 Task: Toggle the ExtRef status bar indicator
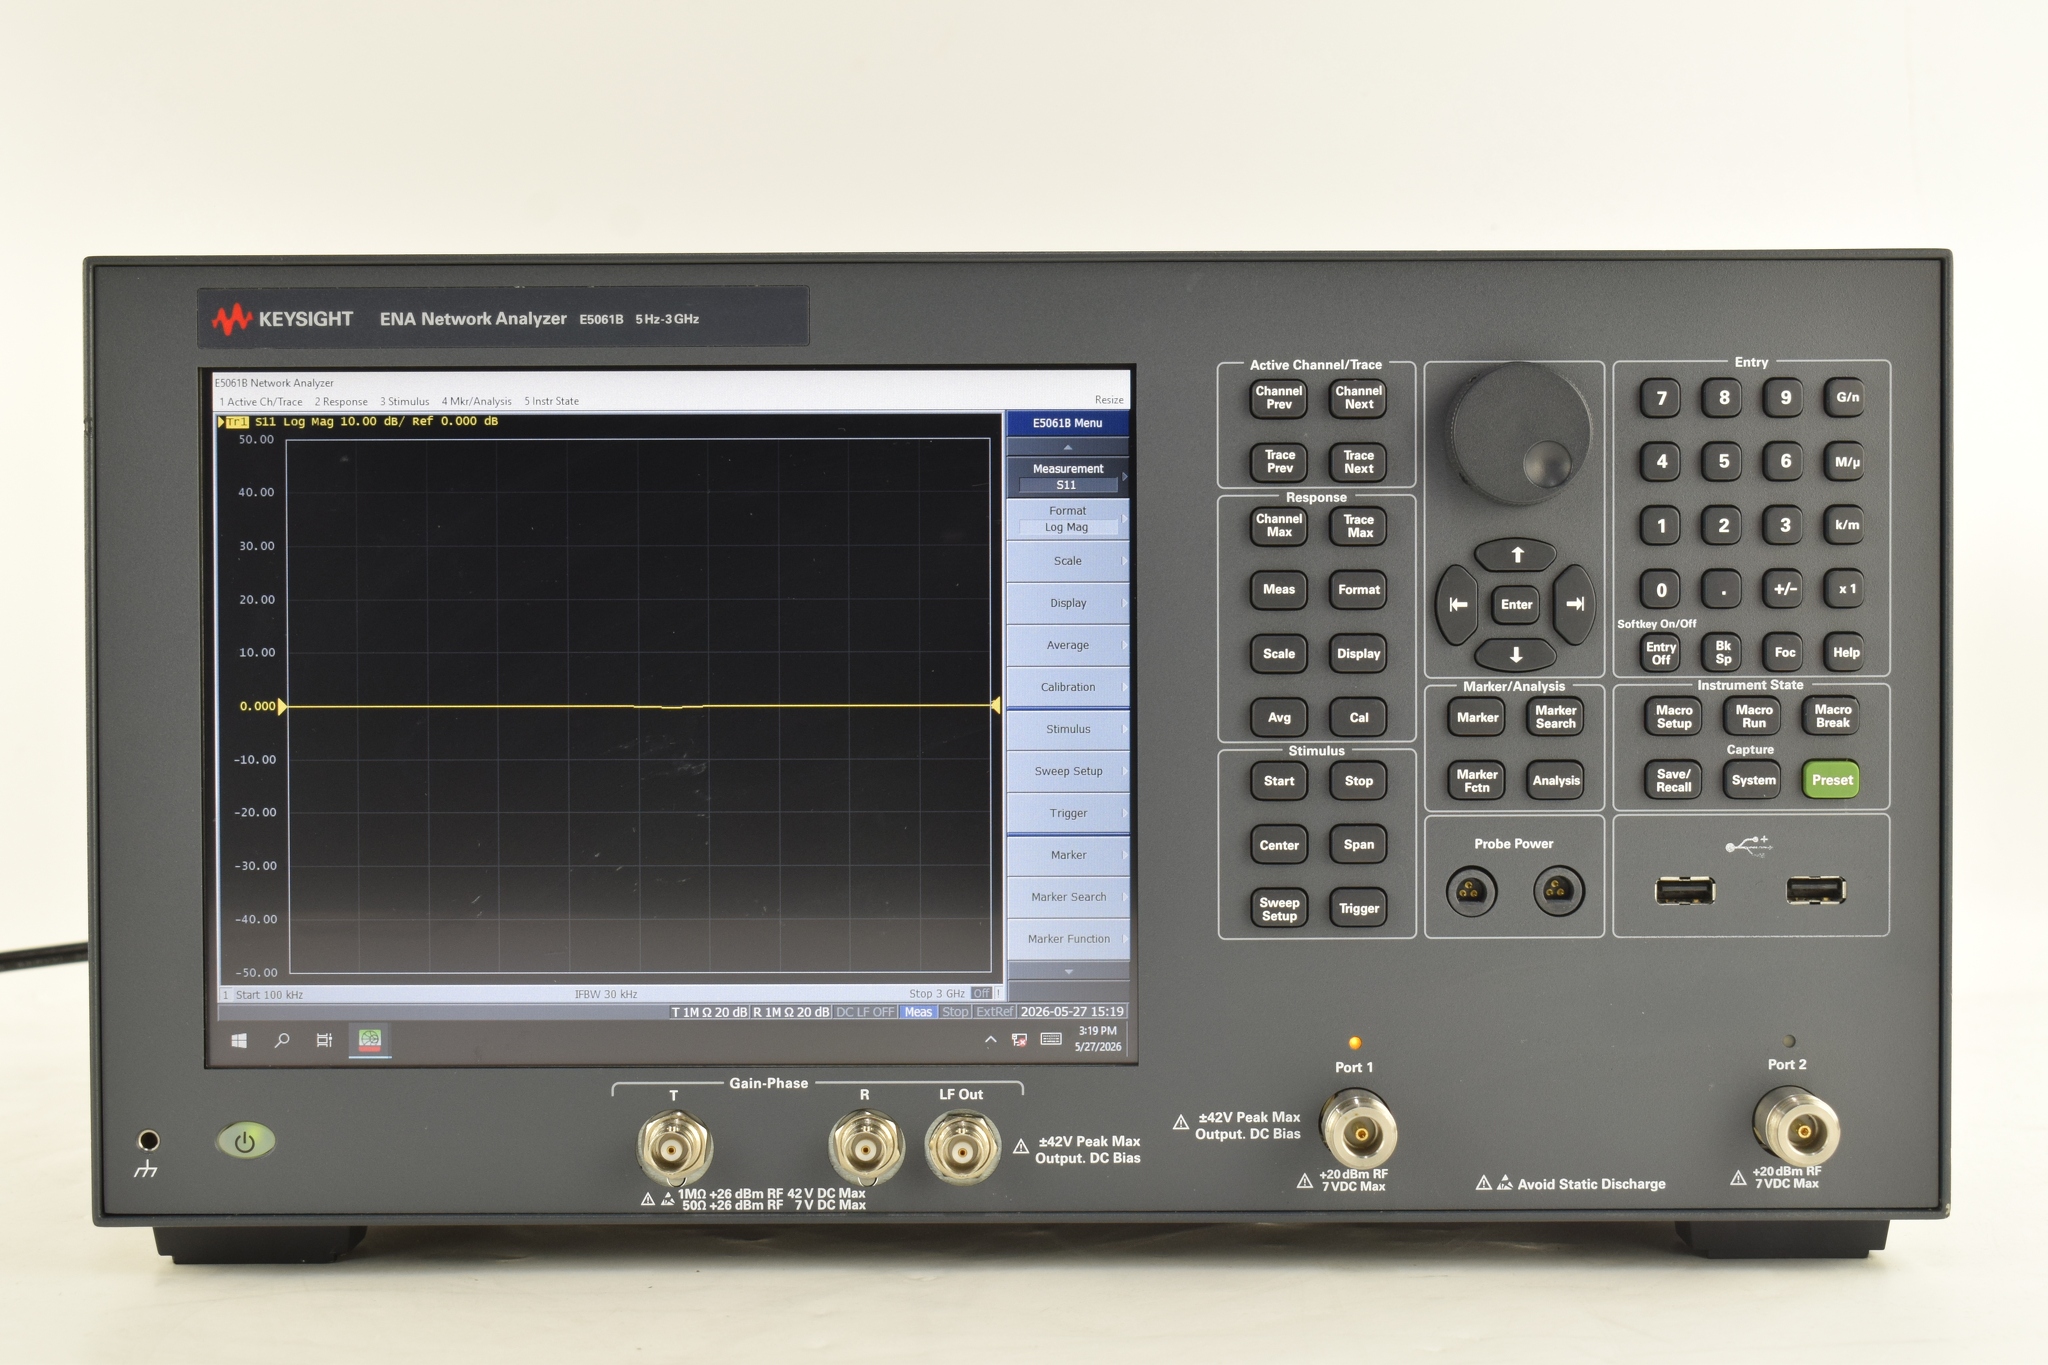point(994,1012)
